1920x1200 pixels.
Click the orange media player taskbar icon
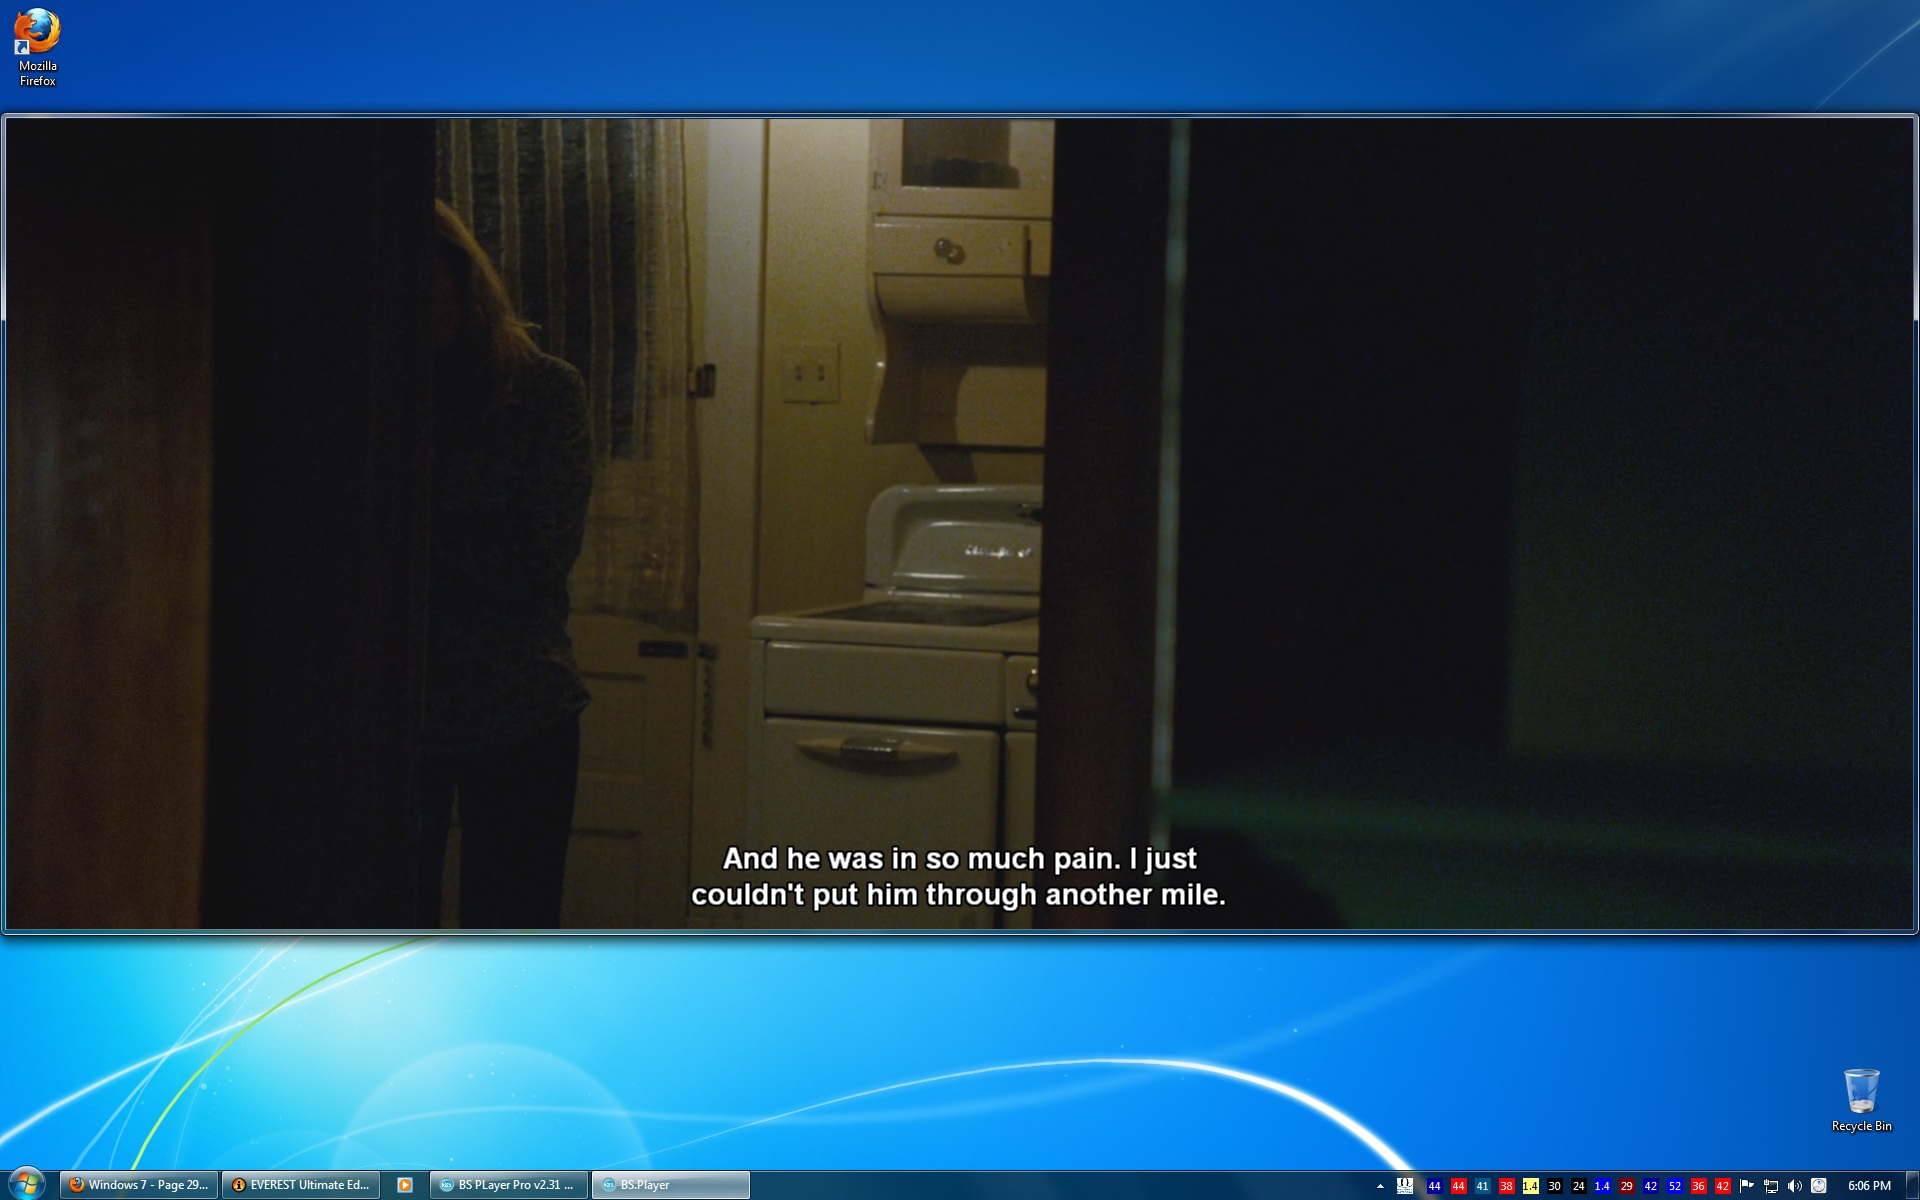[x=405, y=1185]
